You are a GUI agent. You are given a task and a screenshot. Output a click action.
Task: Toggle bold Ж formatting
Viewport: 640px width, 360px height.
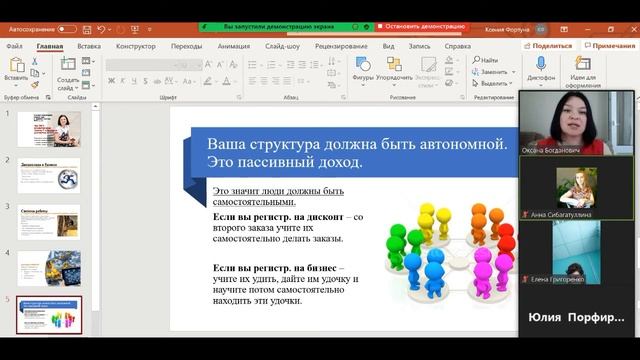pyautogui.click(x=111, y=81)
